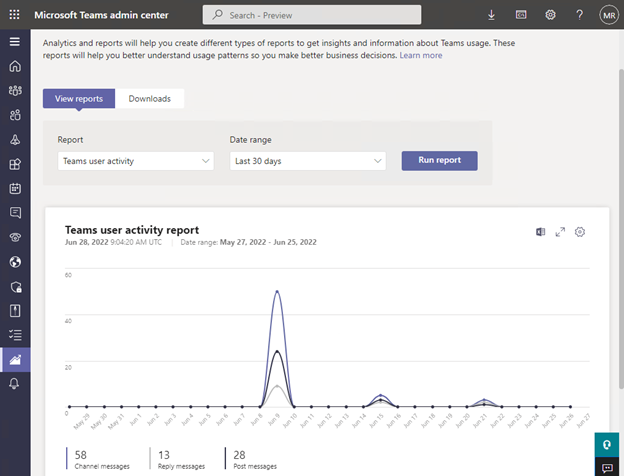Viewport: 624px width, 476px height.
Task: Switch to the Downloads tab
Action: click(x=150, y=99)
